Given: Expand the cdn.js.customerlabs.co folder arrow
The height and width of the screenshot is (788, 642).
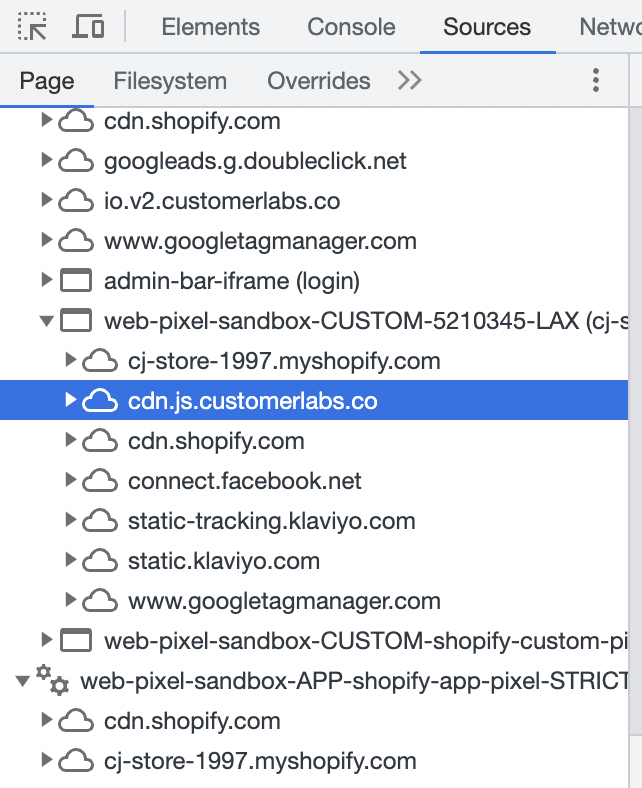Looking at the screenshot, I should [x=71, y=400].
